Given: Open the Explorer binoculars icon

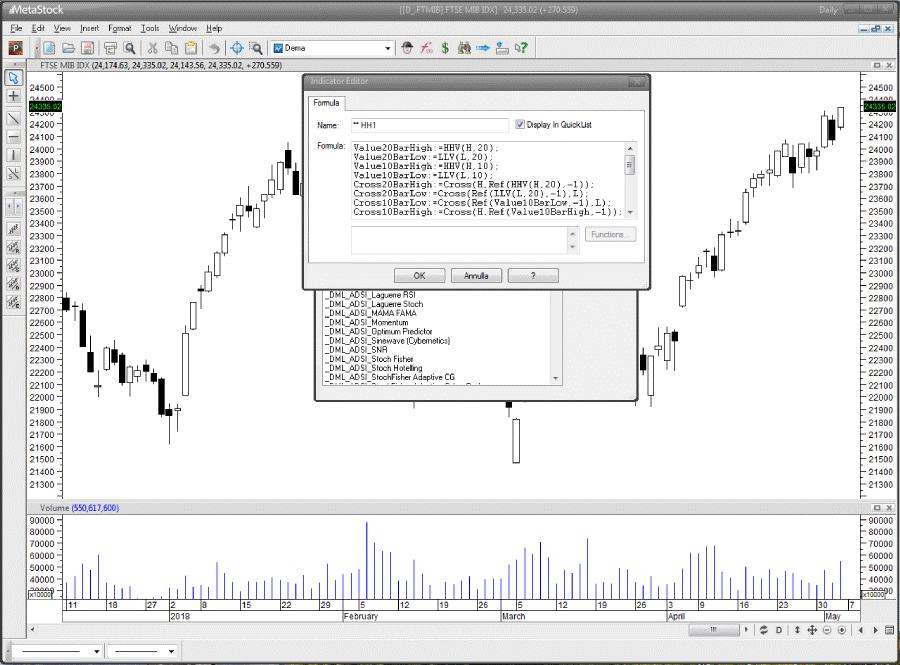Looking at the screenshot, I should click(x=464, y=48).
